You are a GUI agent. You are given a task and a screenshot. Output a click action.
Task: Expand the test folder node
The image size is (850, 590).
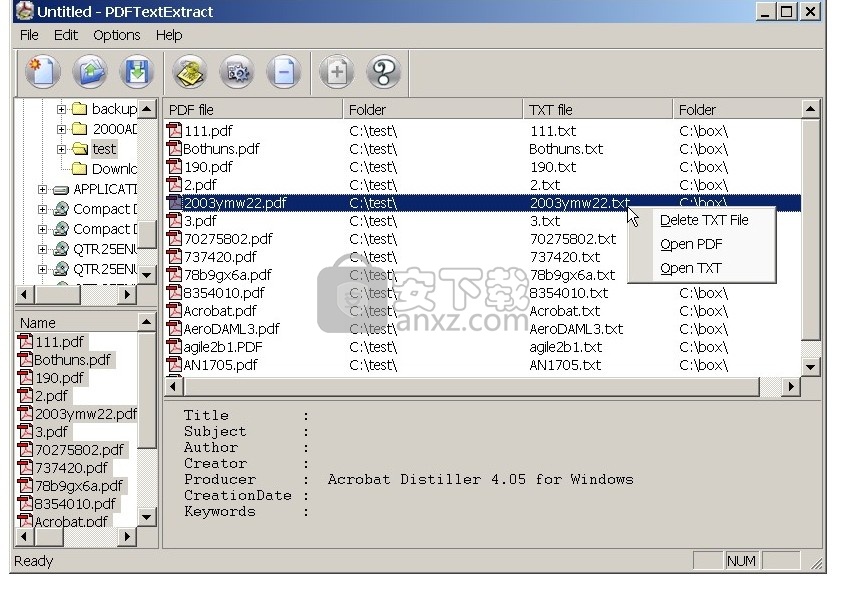tap(61, 149)
